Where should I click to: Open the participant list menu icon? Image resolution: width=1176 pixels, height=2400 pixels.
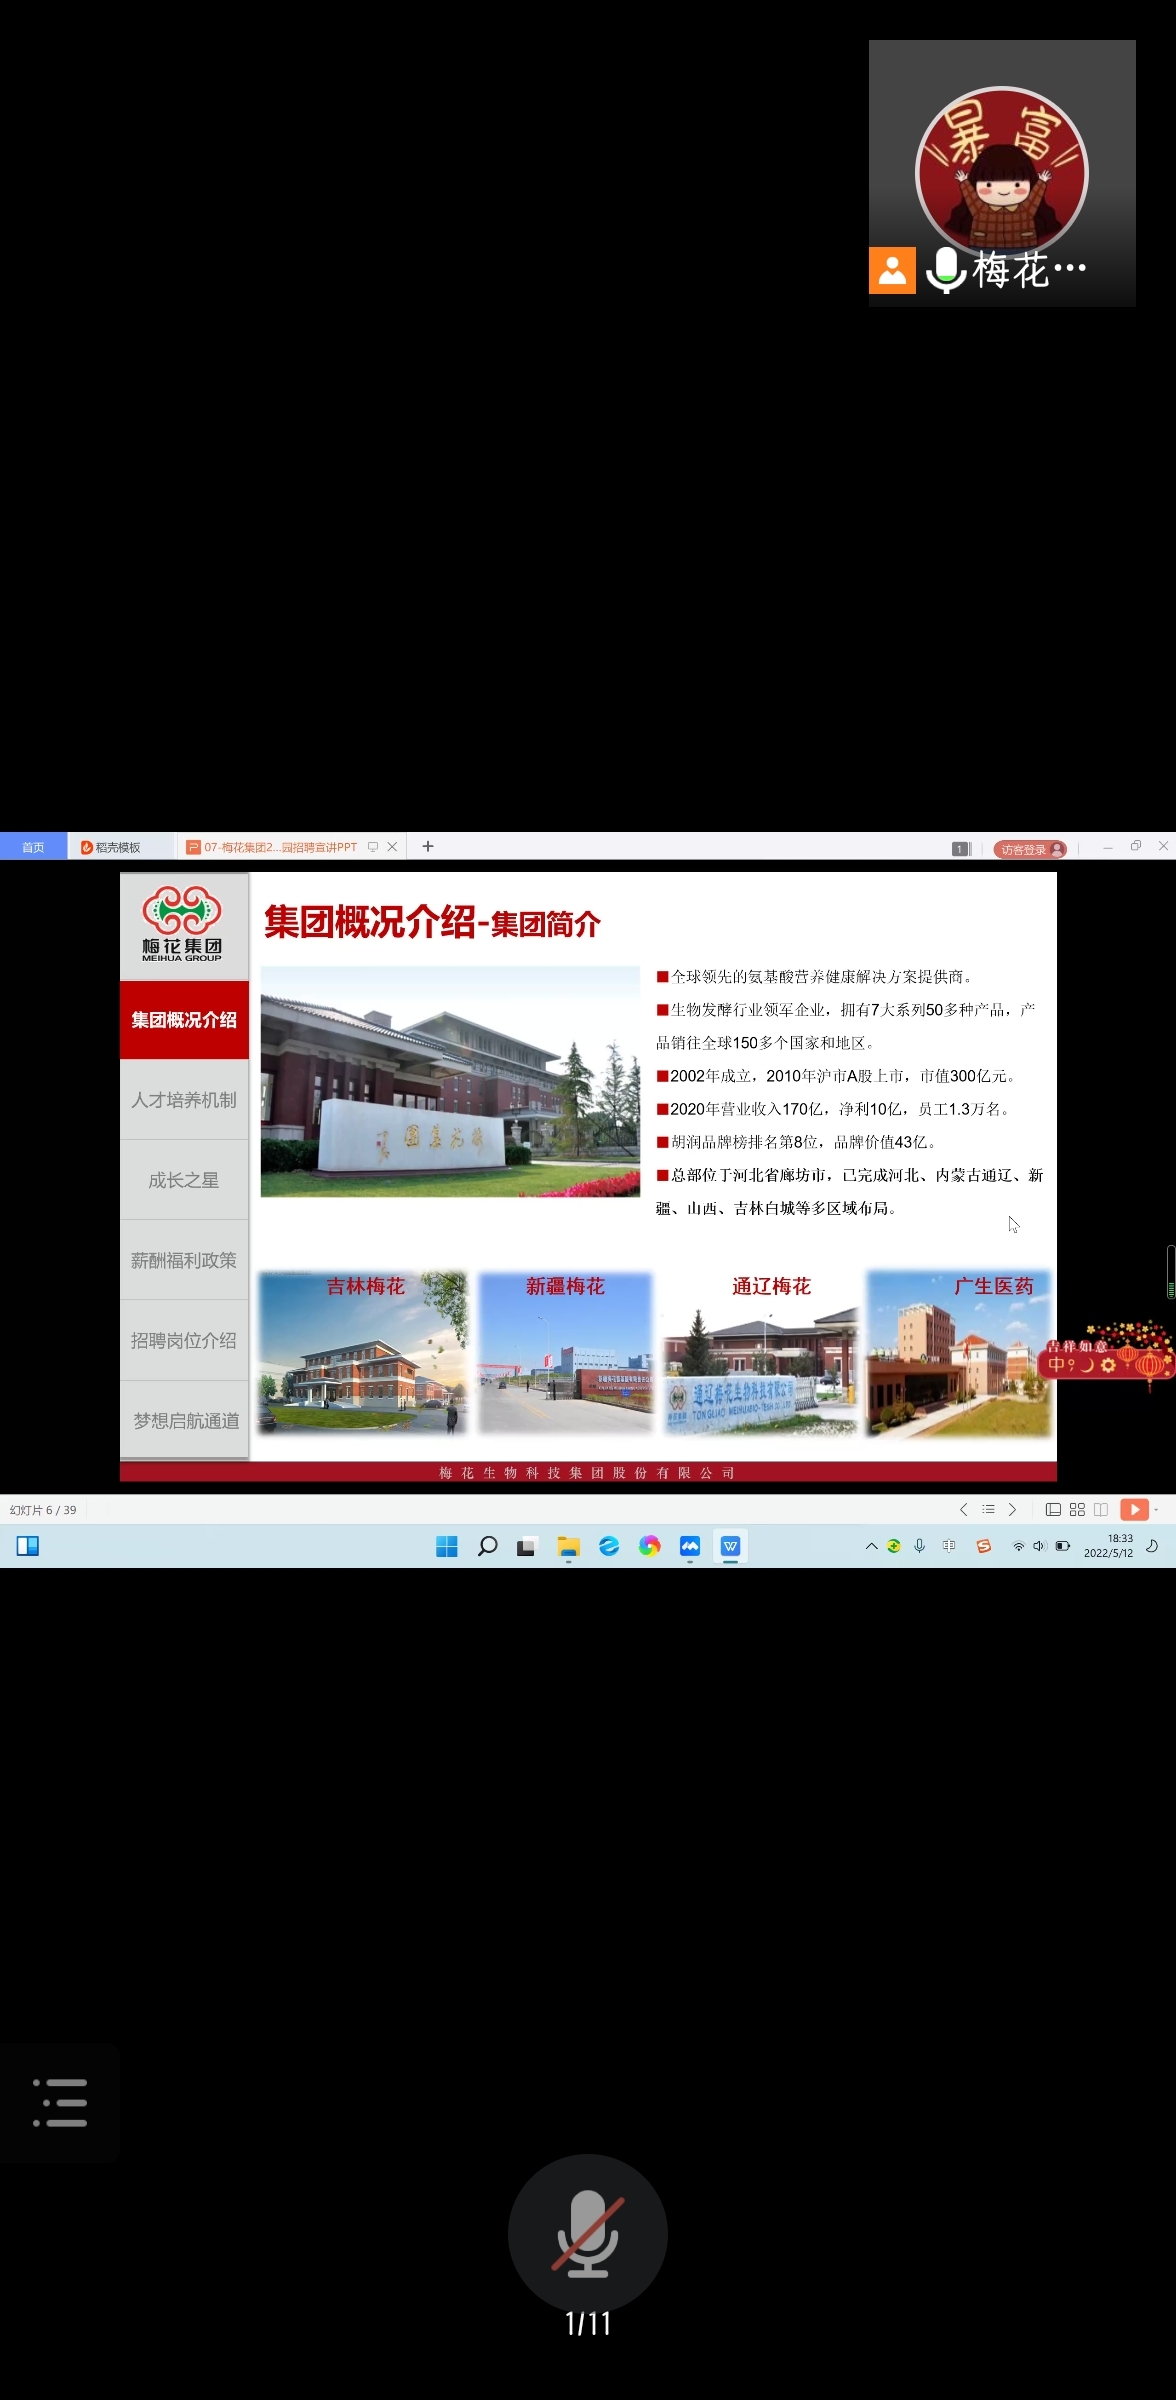coord(60,2102)
